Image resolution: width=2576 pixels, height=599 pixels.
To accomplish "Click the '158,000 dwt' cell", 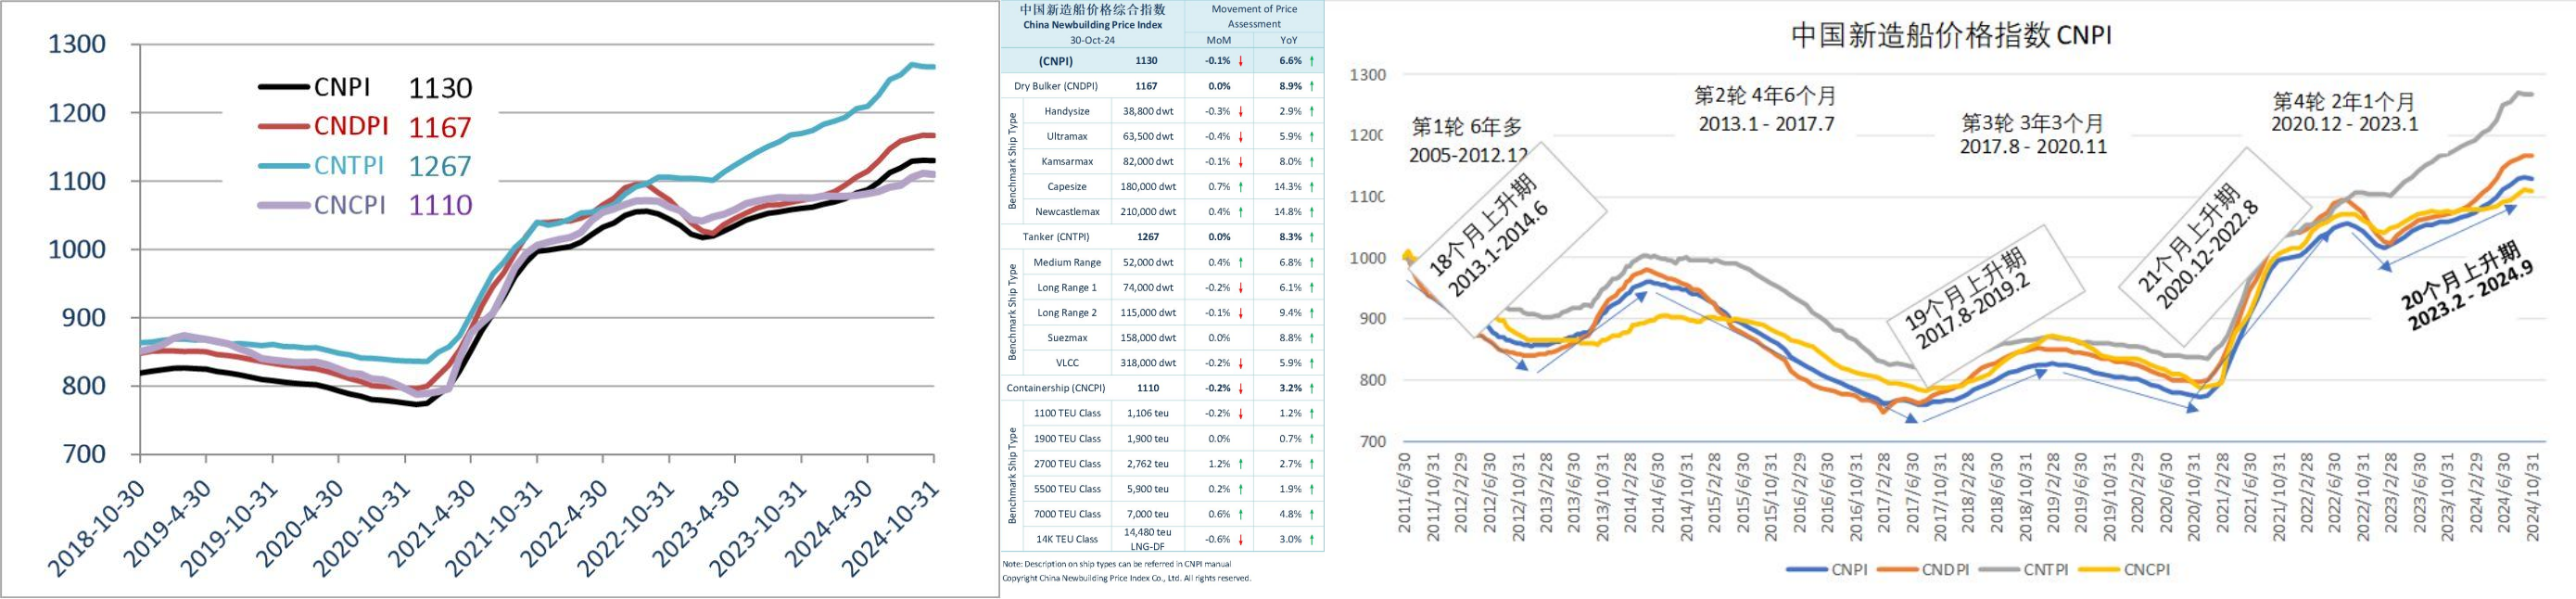I will click(x=1148, y=338).
